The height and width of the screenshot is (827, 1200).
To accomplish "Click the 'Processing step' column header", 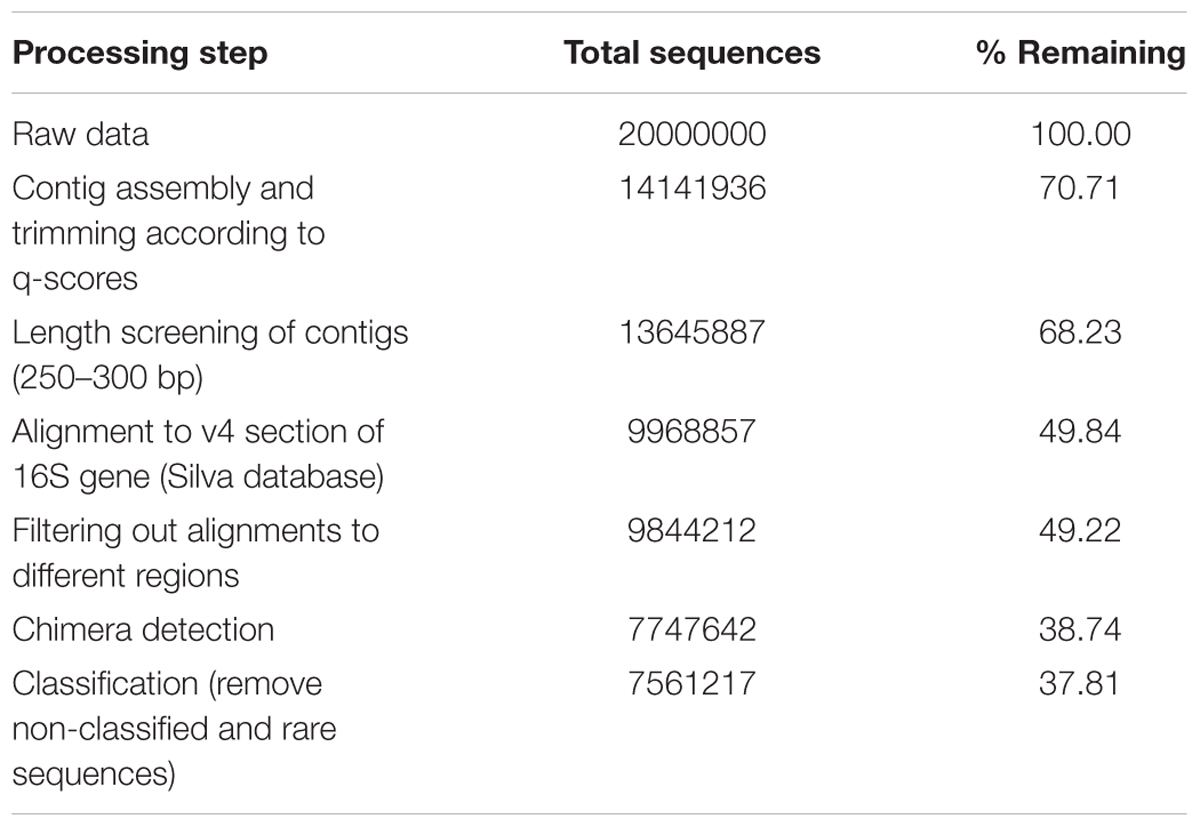I will click(x=140, y=53).
